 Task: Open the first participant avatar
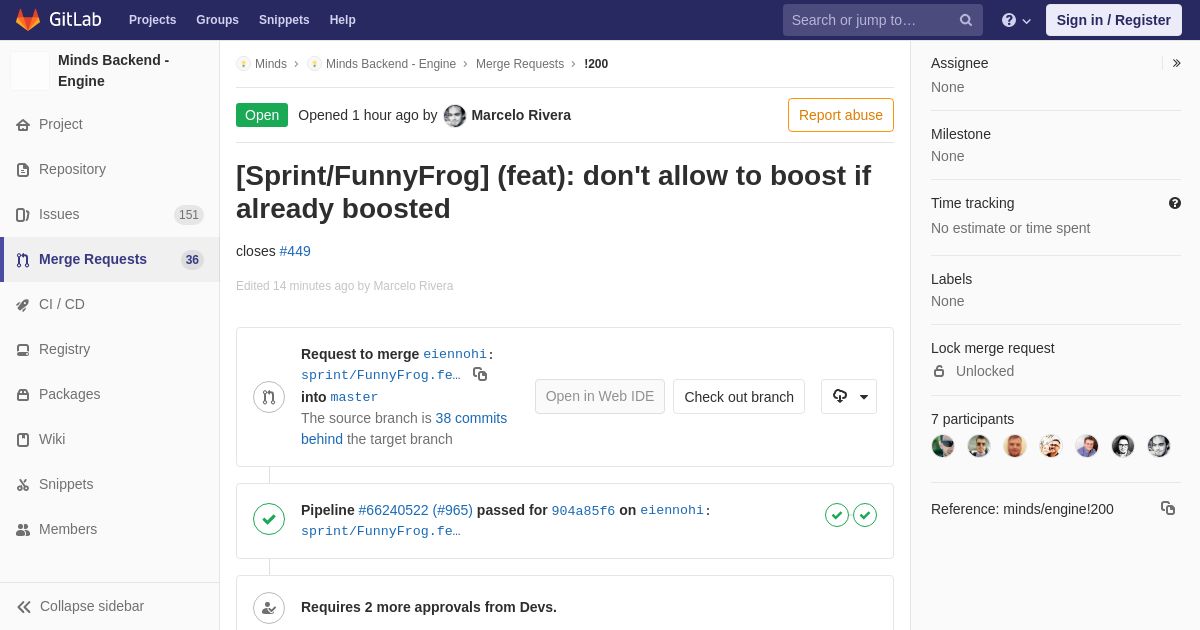coord(943,446)
